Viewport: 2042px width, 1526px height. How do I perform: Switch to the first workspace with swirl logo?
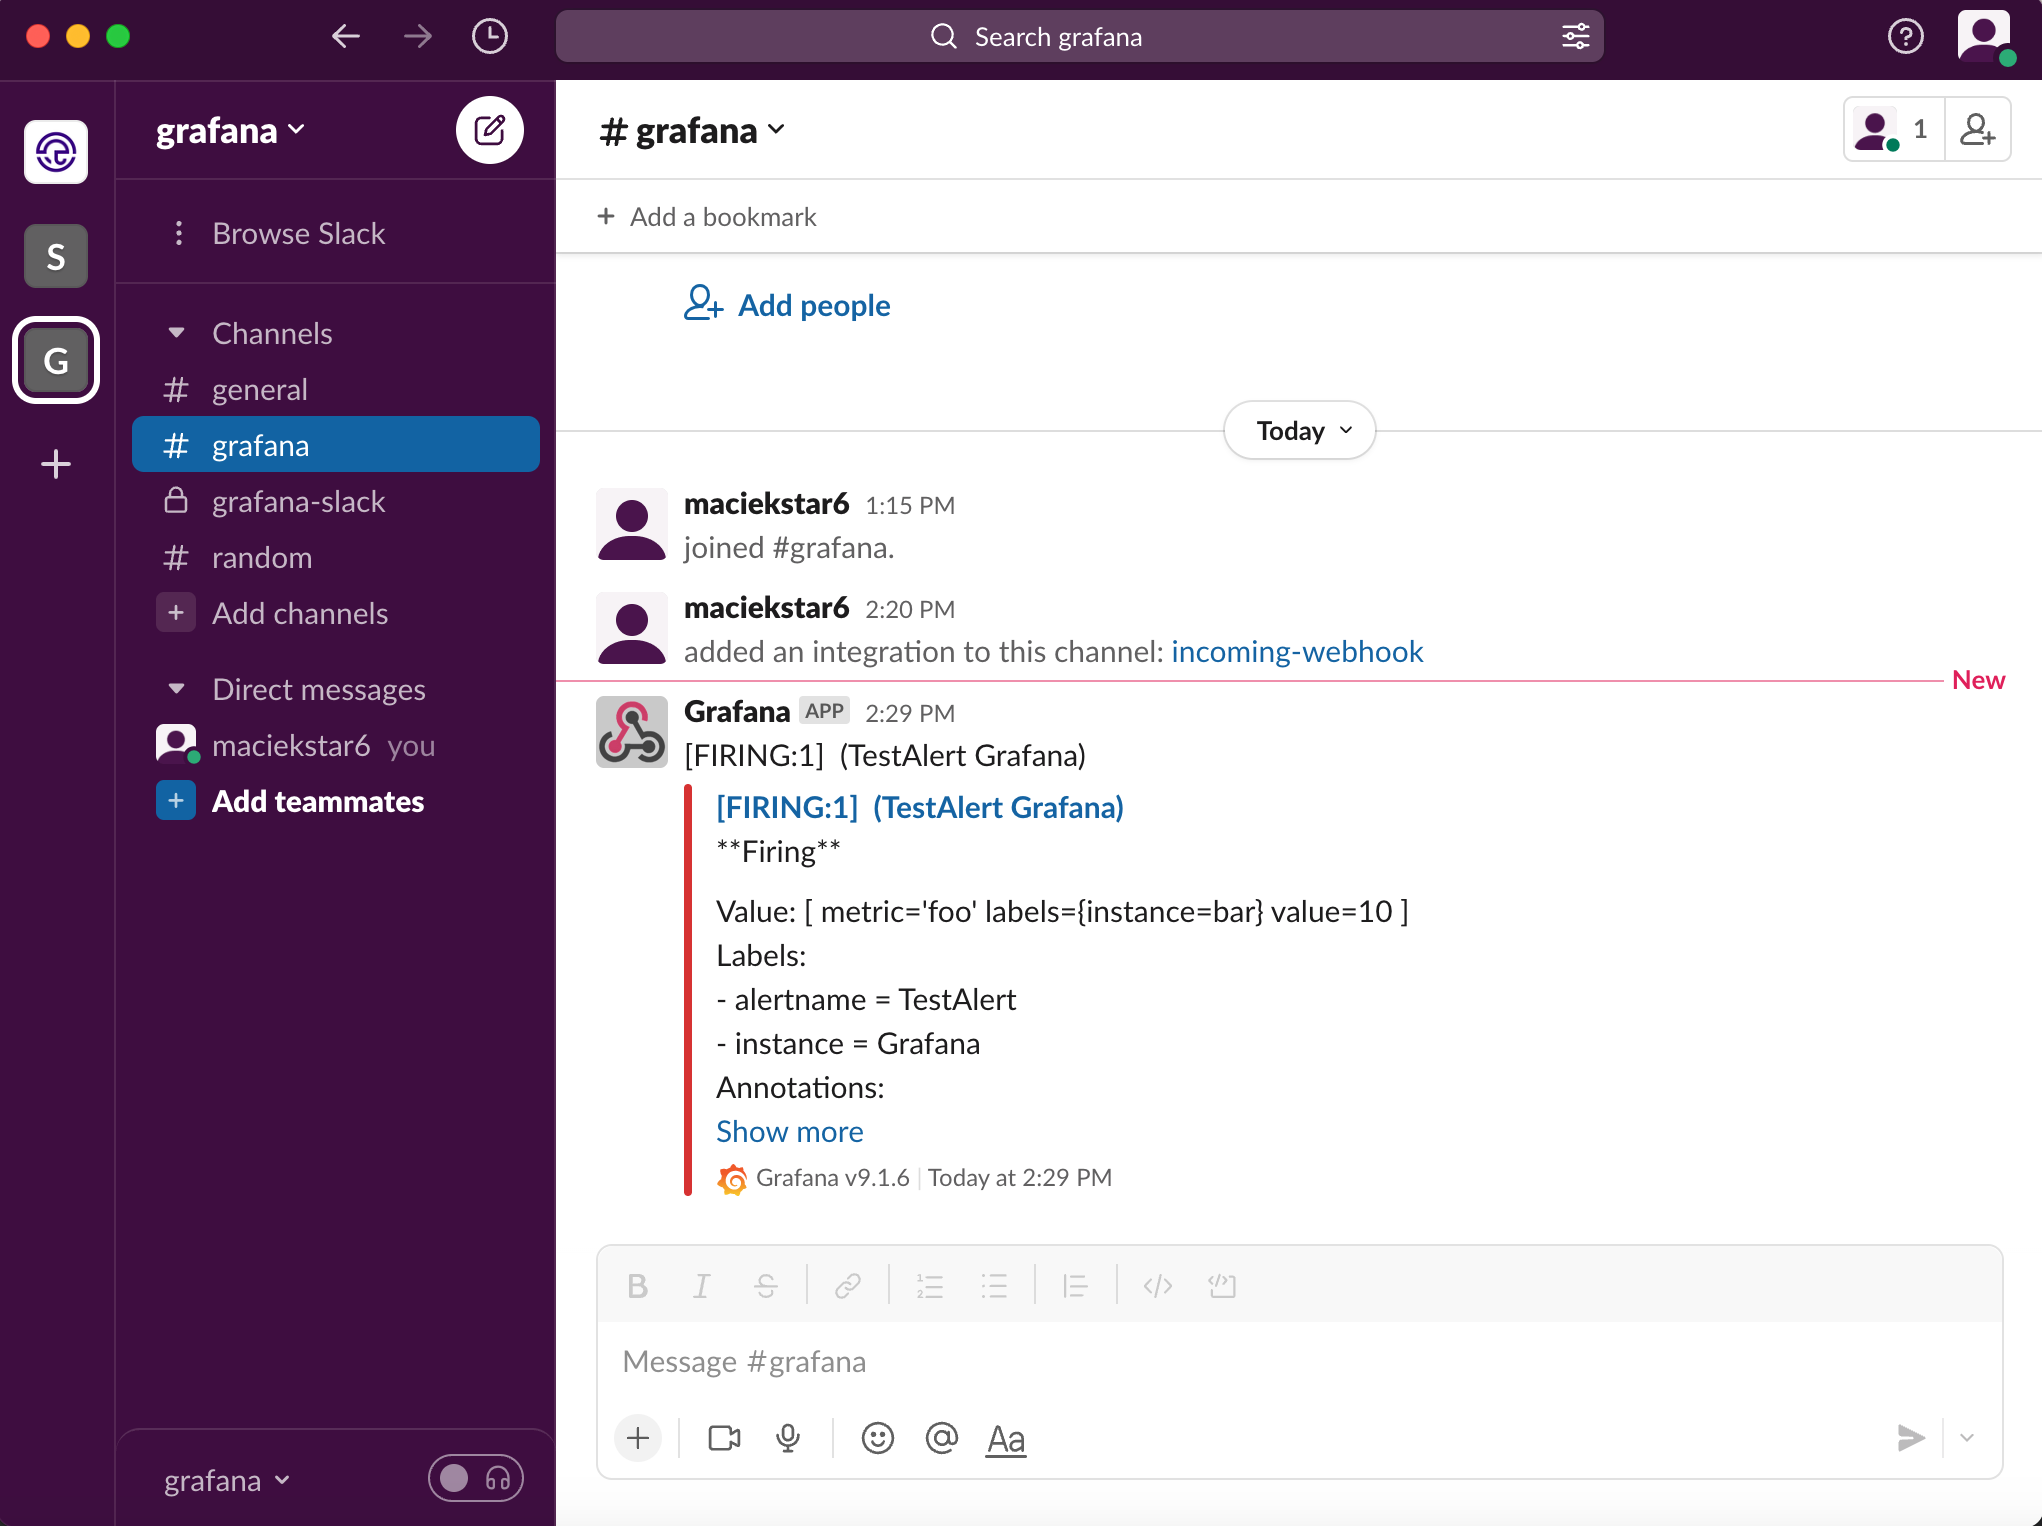[56, 152]
